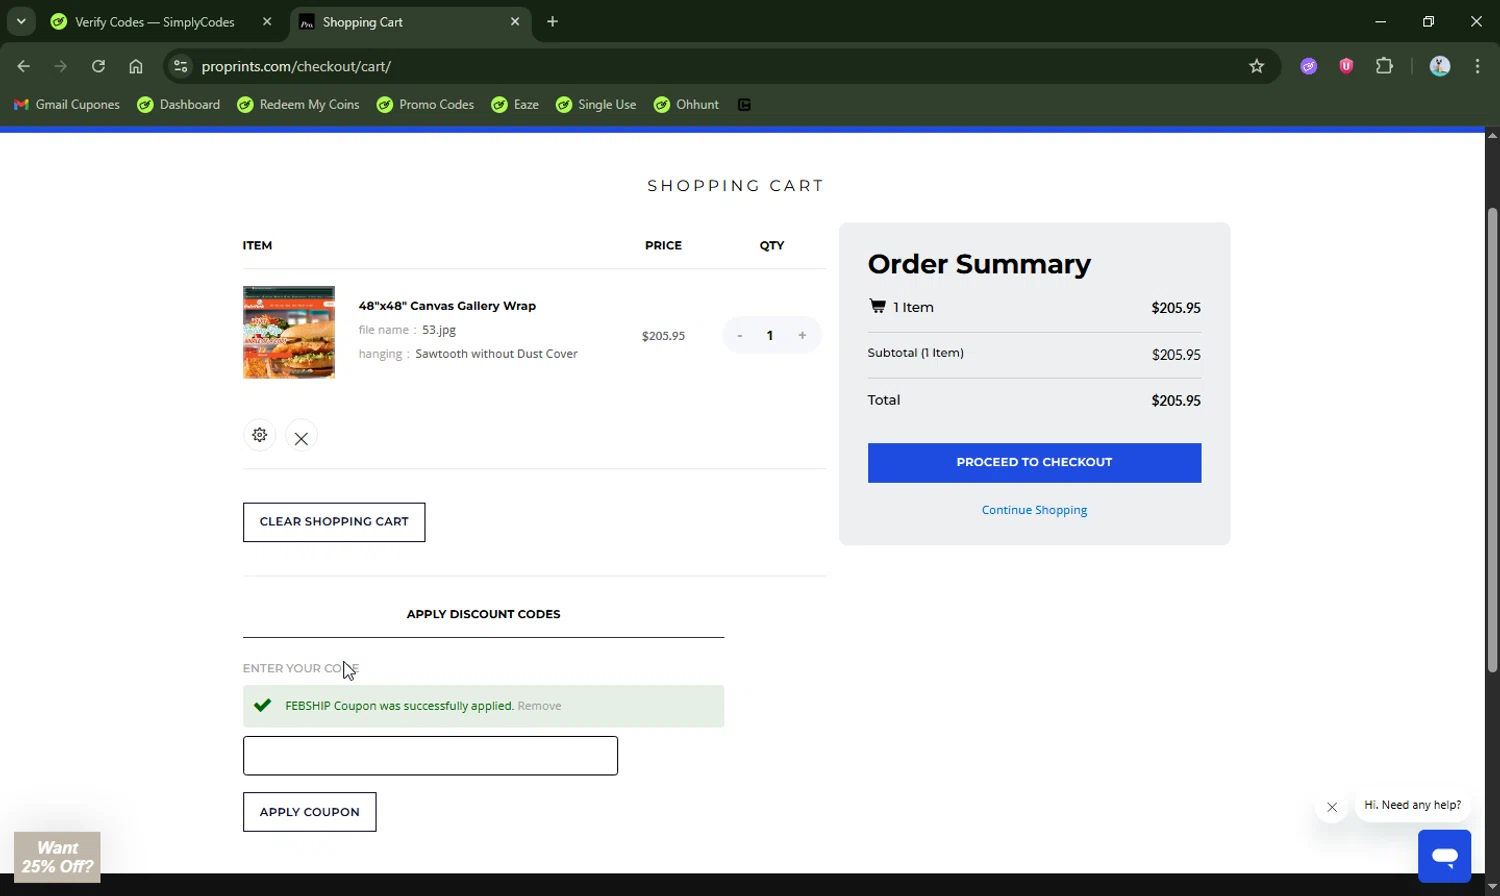Open the Promo Codes bookmark

coord(425,104)
